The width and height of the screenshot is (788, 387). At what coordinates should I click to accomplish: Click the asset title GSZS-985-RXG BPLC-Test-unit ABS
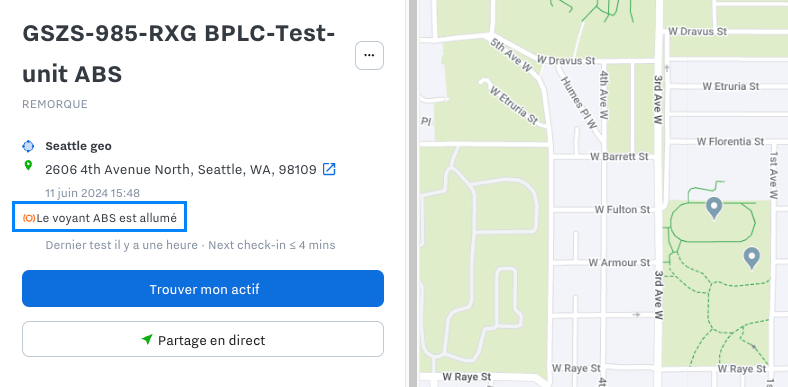click(x=178, y=53)
